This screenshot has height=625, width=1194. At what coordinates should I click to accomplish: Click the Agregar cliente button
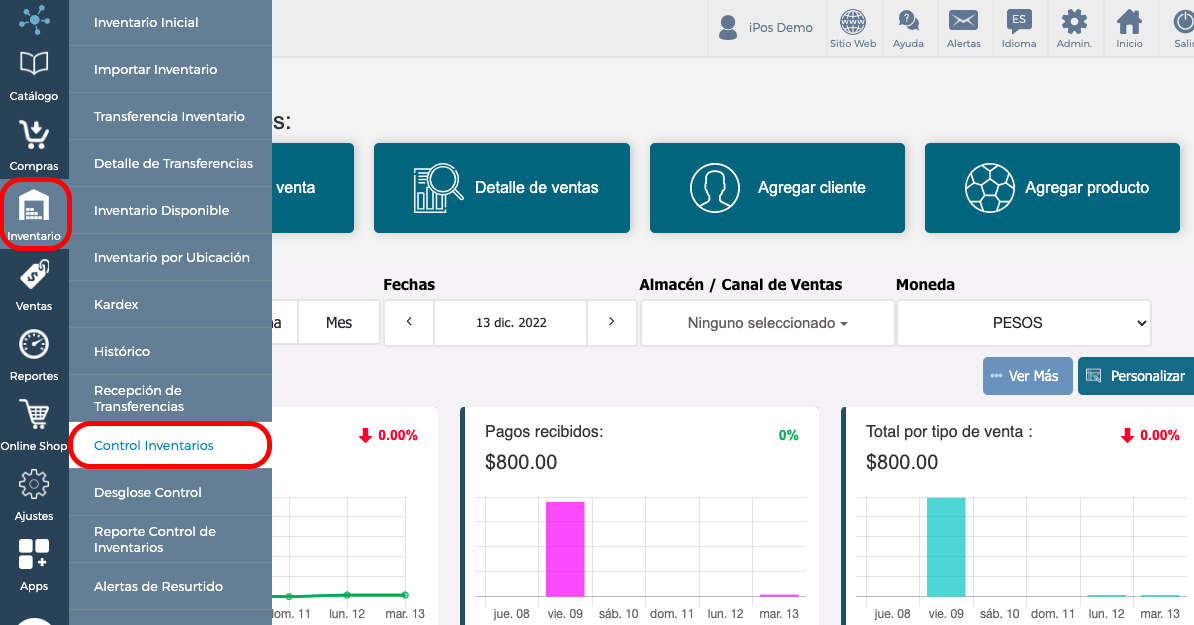pos(777,188)
